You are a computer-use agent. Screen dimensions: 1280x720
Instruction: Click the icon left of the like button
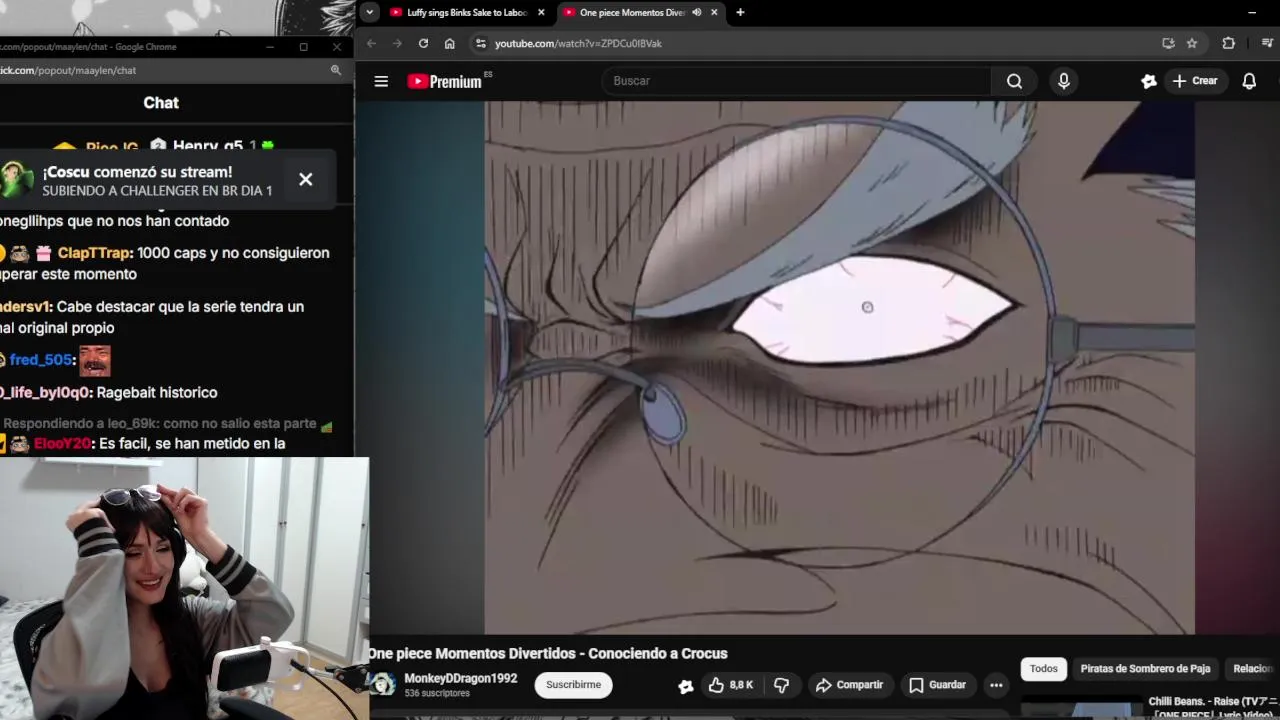[x=685, y=686]
